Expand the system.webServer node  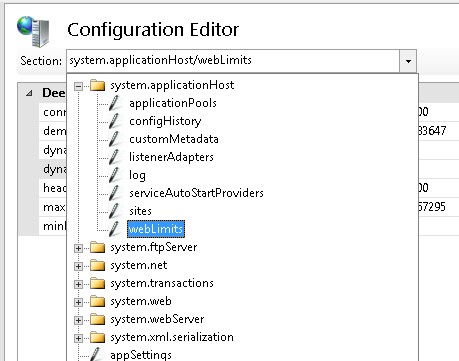tap(78, 320)
